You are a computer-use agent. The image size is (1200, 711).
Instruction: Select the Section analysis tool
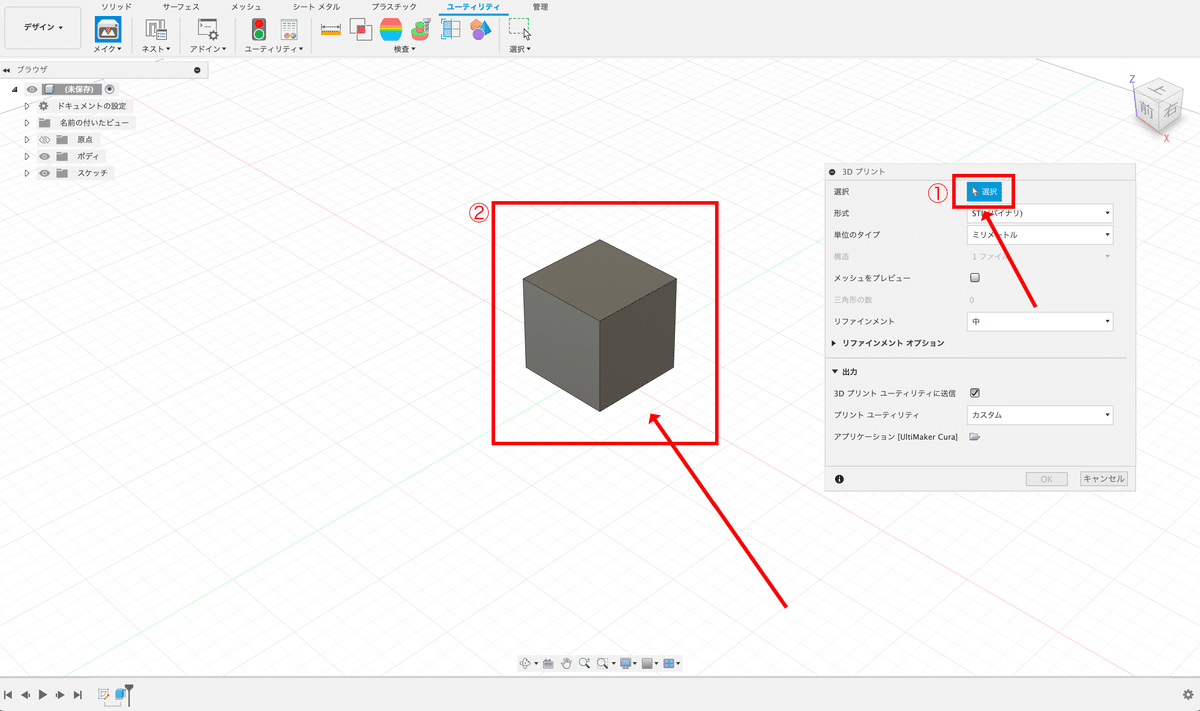pyautogui.click(x=451, y=29)
